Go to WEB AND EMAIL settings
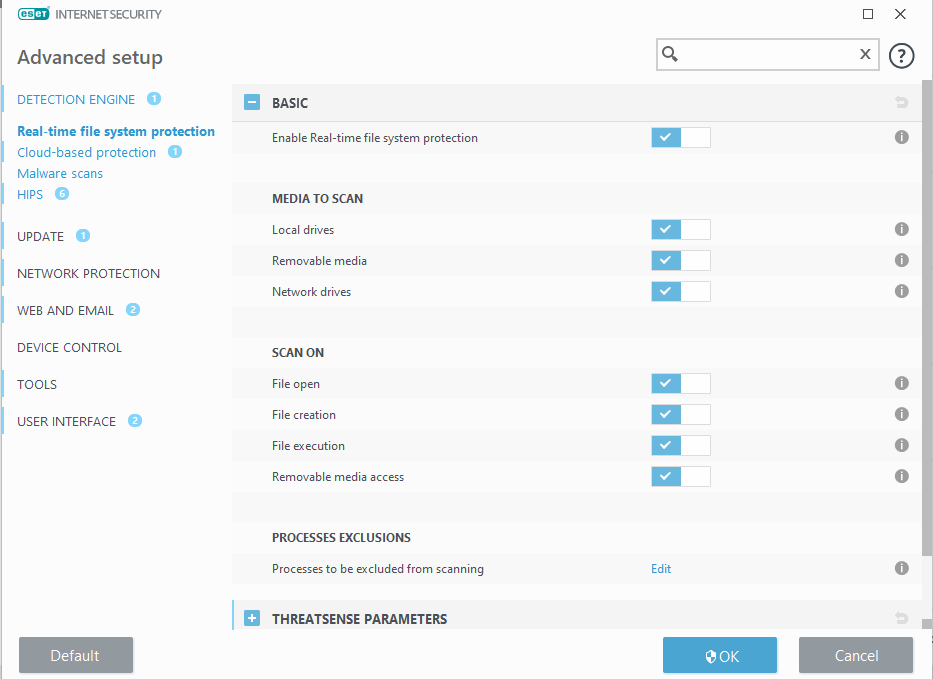This screenshot has height=679, width=933. point(65,311)
